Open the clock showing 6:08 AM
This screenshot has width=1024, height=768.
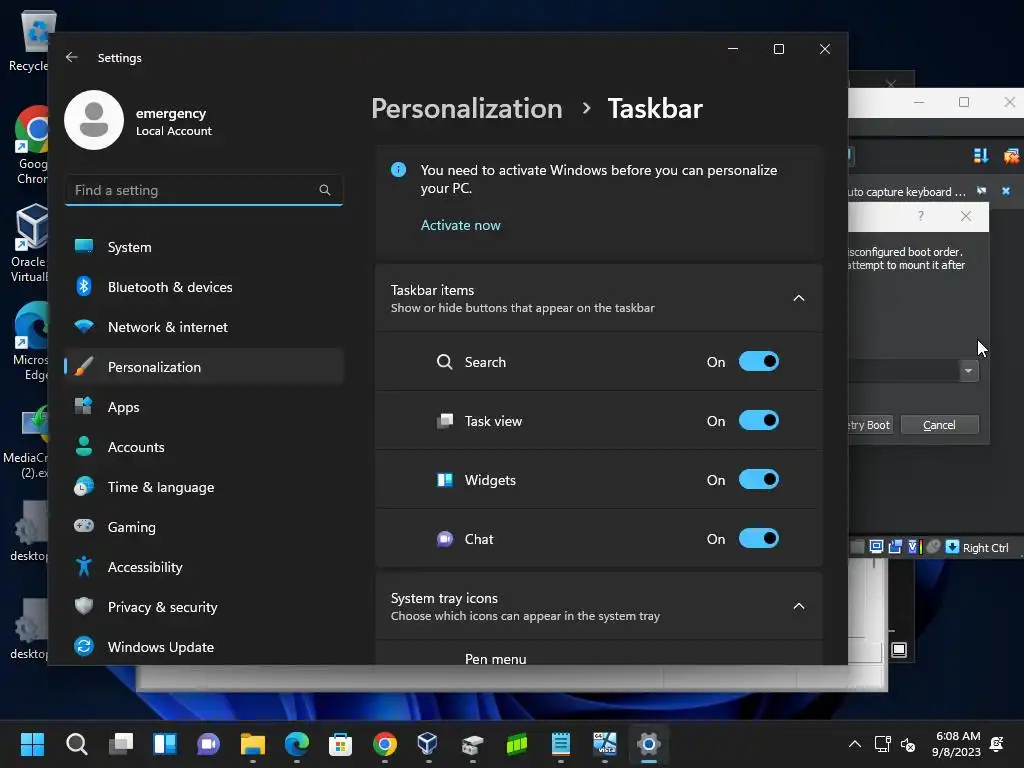click(957, 744)
